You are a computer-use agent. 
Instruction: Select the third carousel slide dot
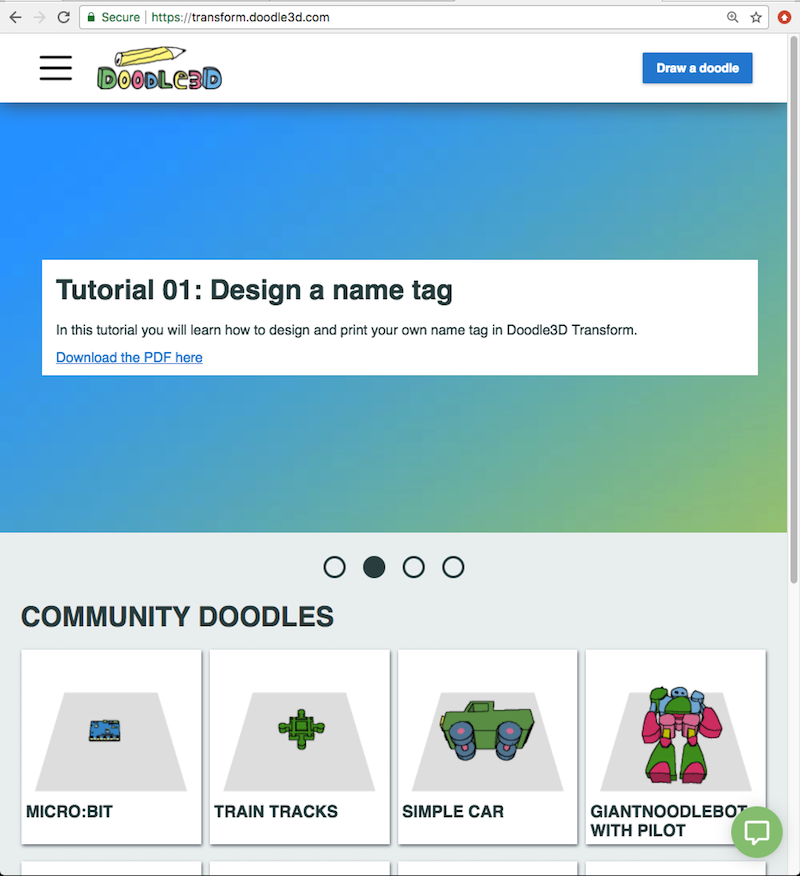coord(413,567)
